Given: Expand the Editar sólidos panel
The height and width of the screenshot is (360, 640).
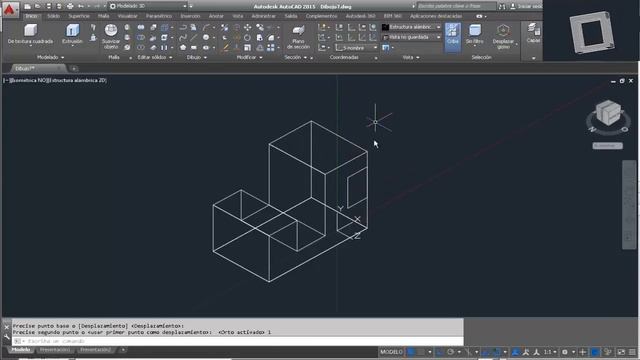Looking at the screenshot, I should click(x=155, y=58).
